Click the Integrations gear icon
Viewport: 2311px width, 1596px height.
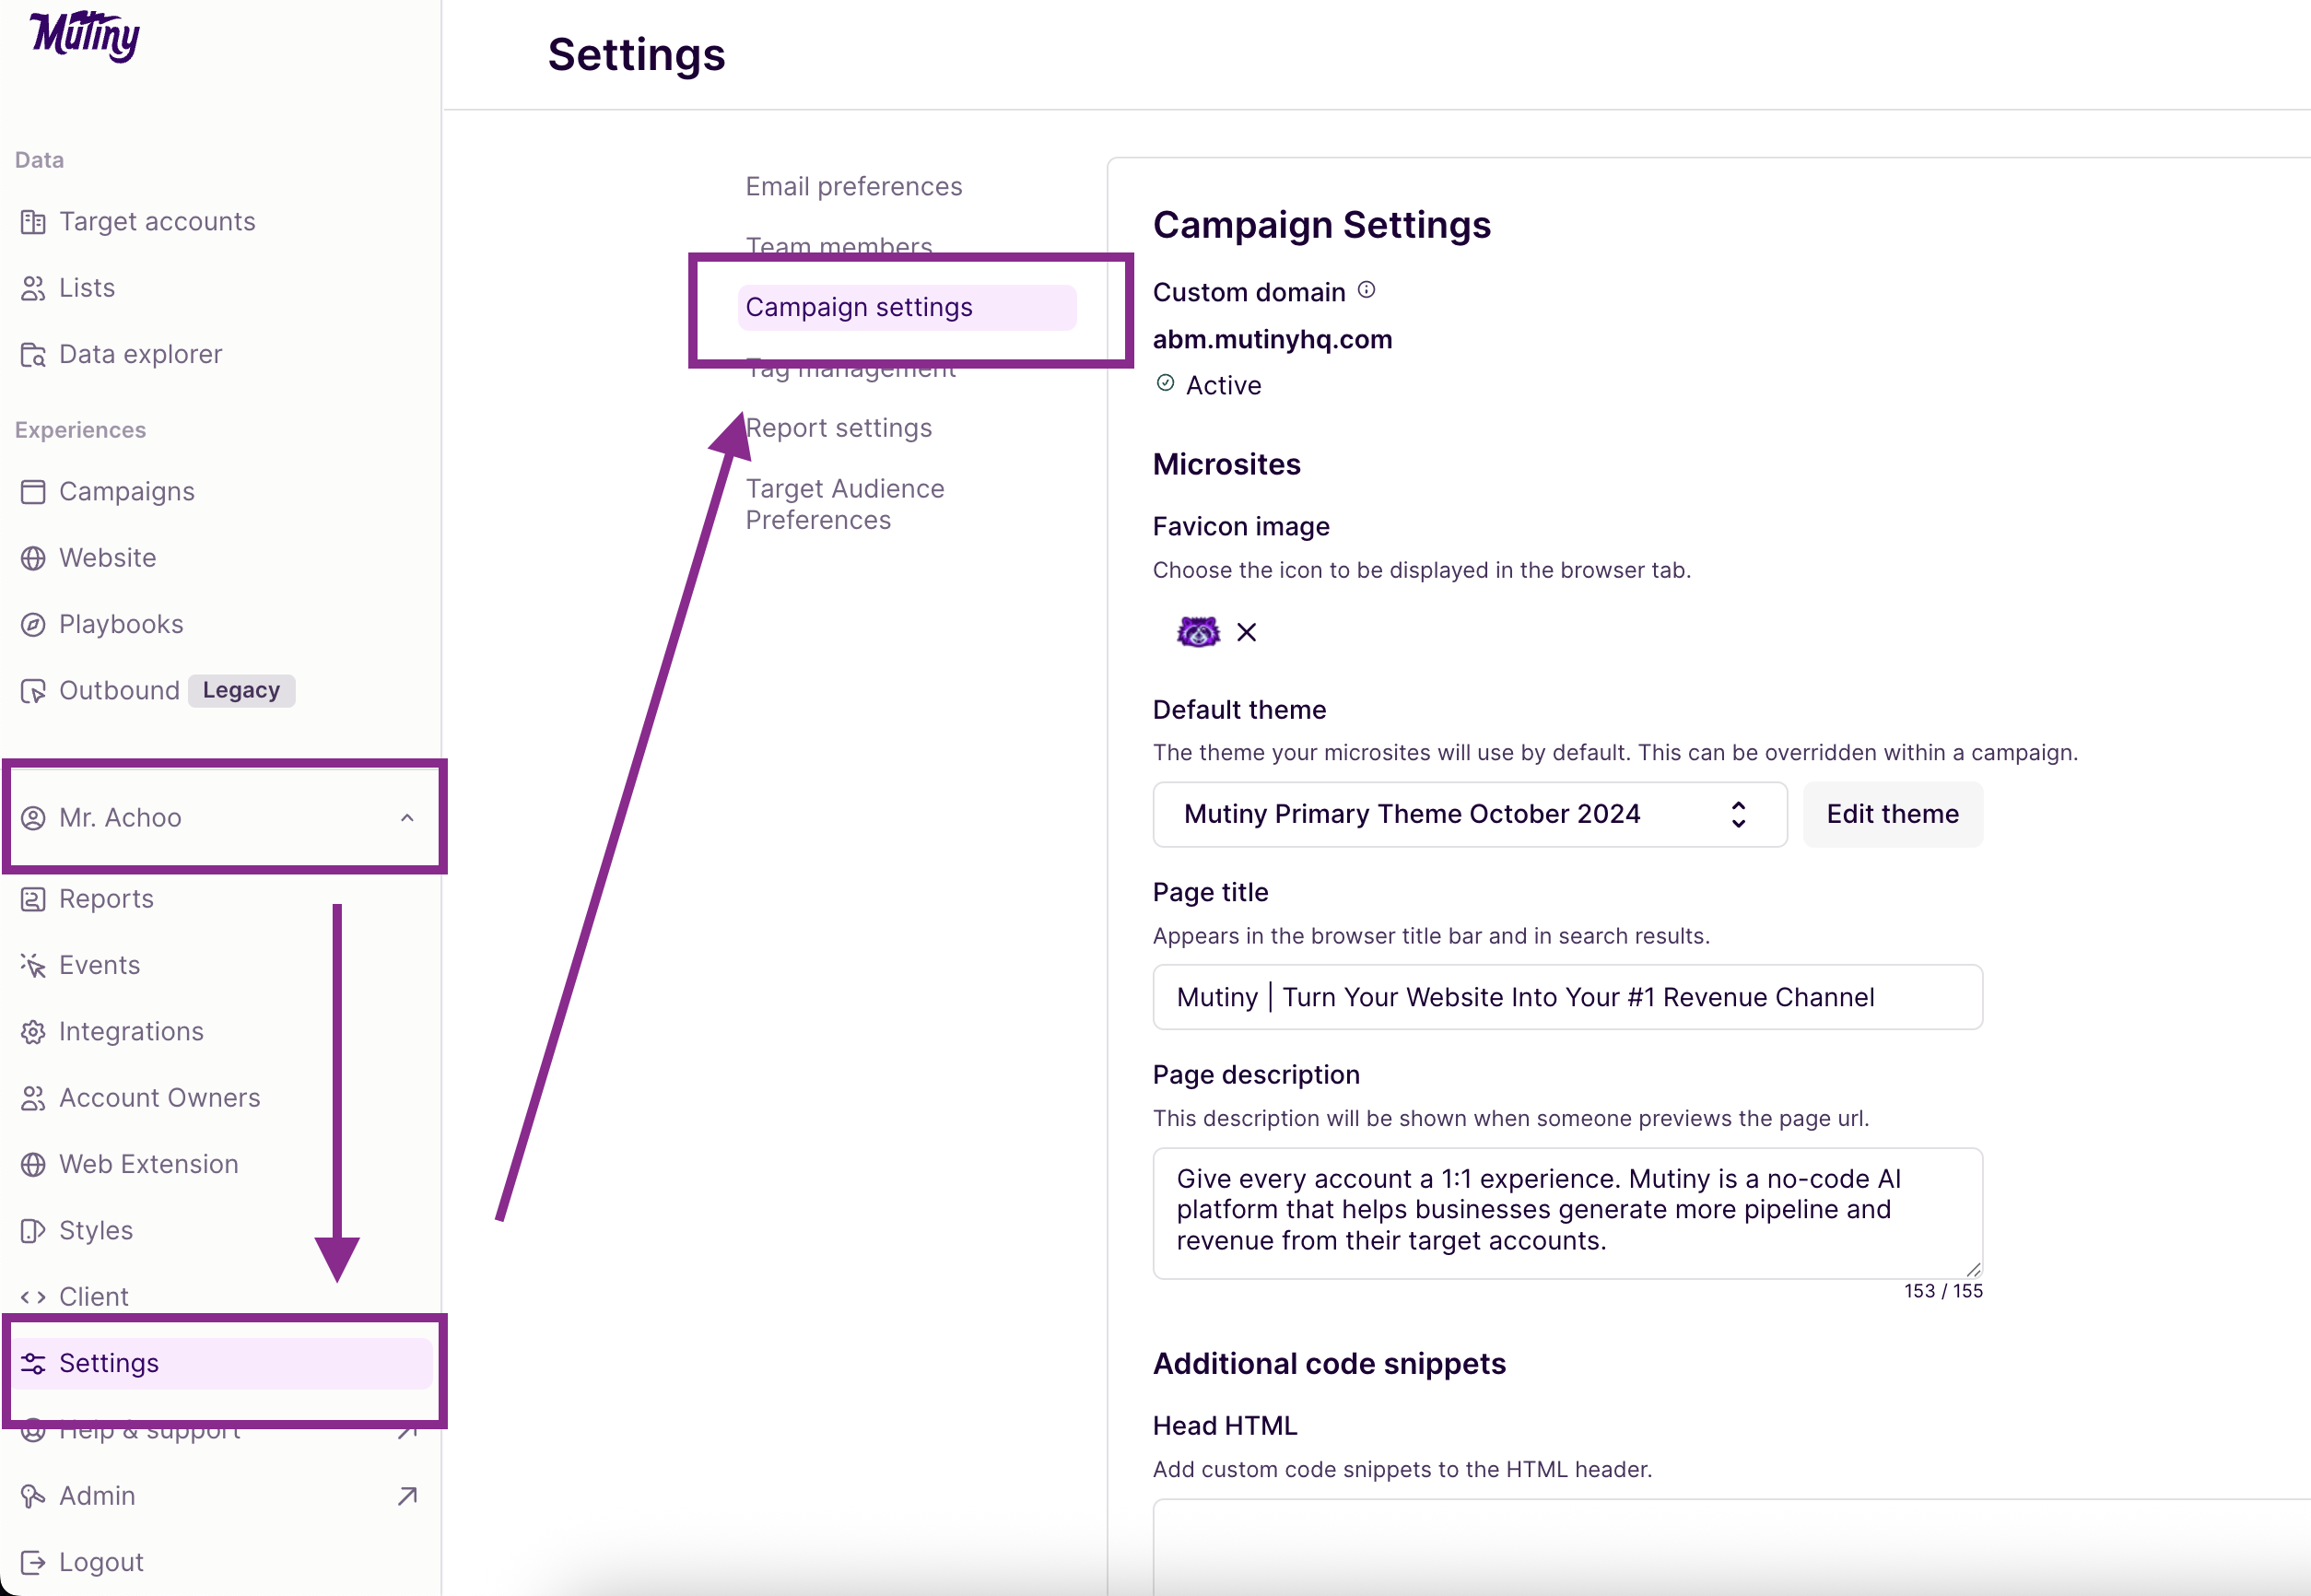[x=33, y=1032]
